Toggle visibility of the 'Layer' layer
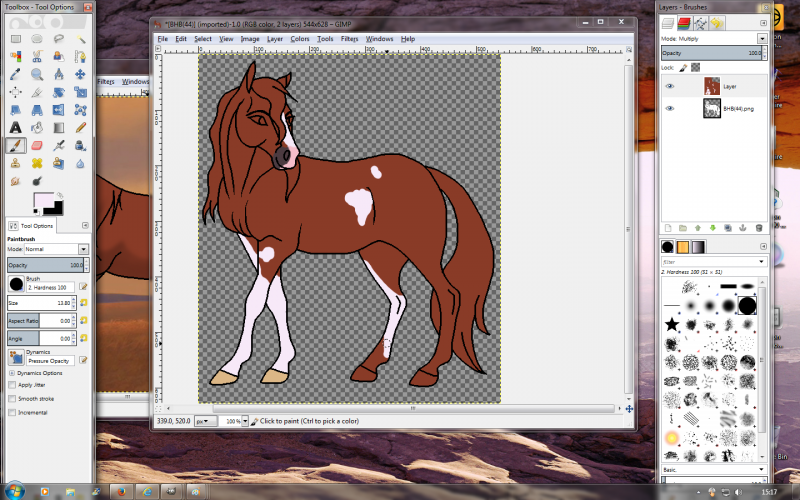The image size is (800, 500). (x=670, y=86)
